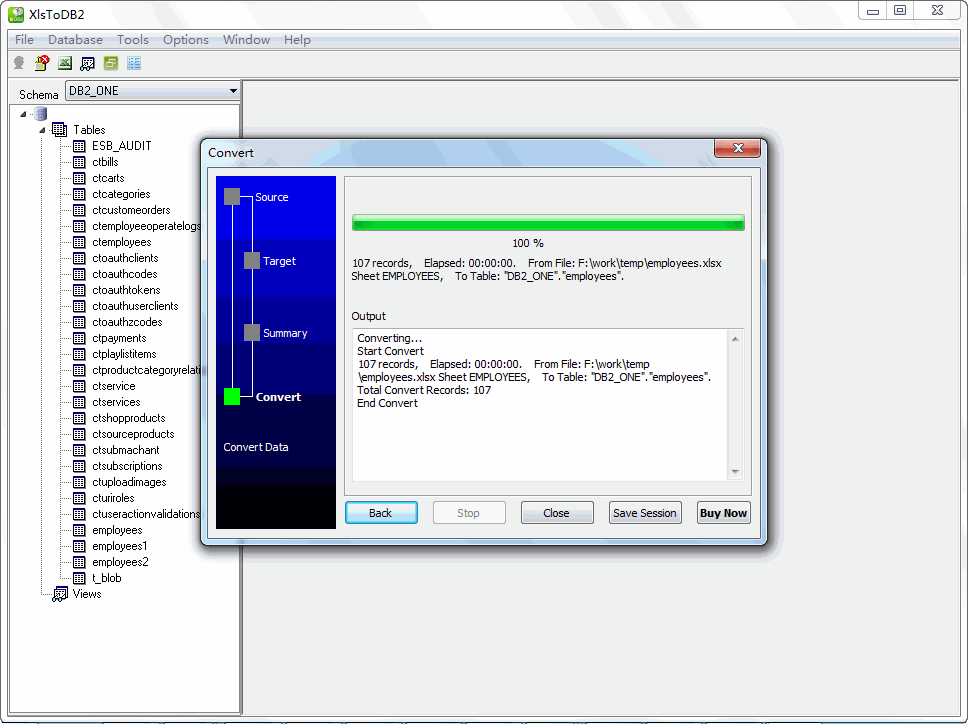968x724 pixels.
Task: Select the cturiroles table
Action: click(x=113, y=498)
